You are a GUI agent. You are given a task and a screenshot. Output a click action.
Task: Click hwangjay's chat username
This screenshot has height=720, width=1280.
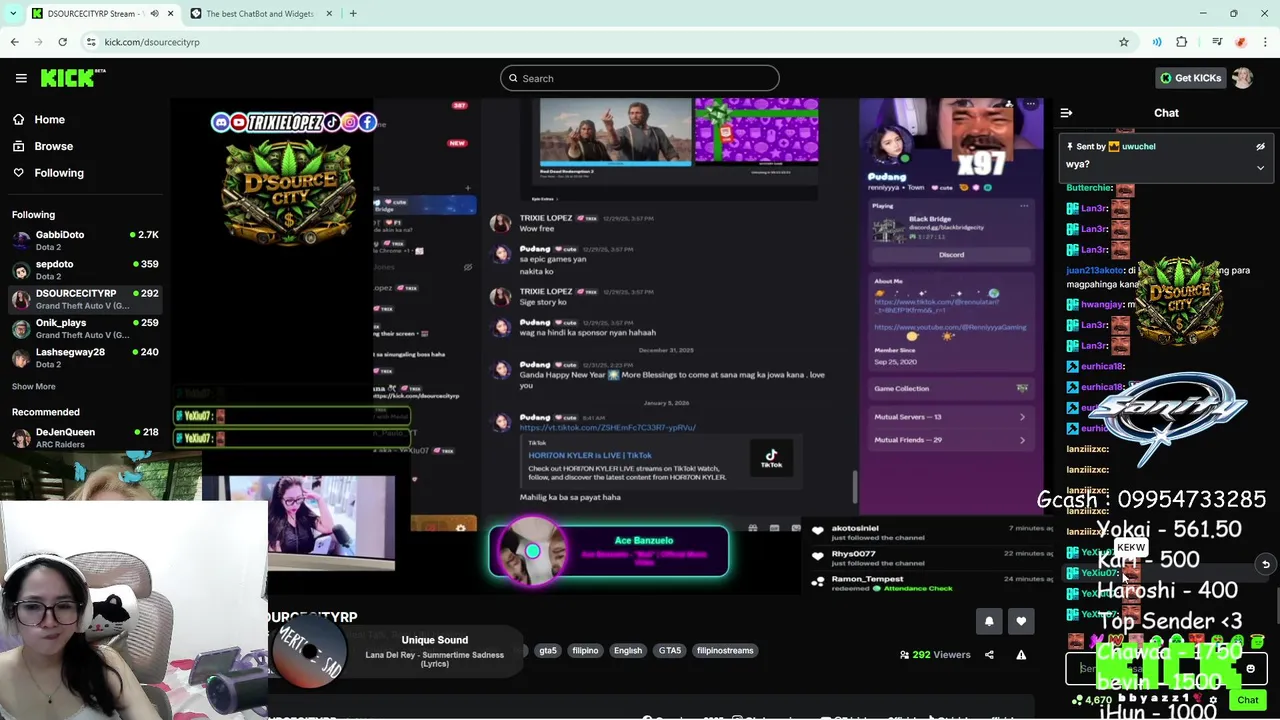pos(1102,304)
